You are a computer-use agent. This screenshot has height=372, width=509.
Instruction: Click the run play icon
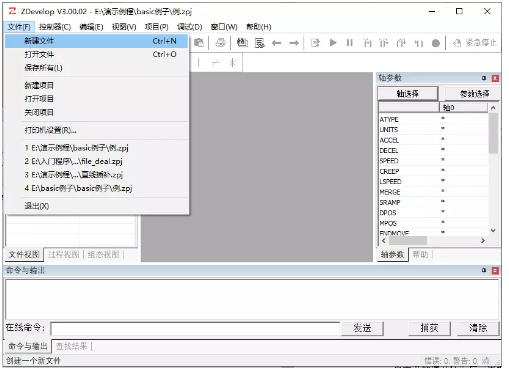(x=333, y=43)
